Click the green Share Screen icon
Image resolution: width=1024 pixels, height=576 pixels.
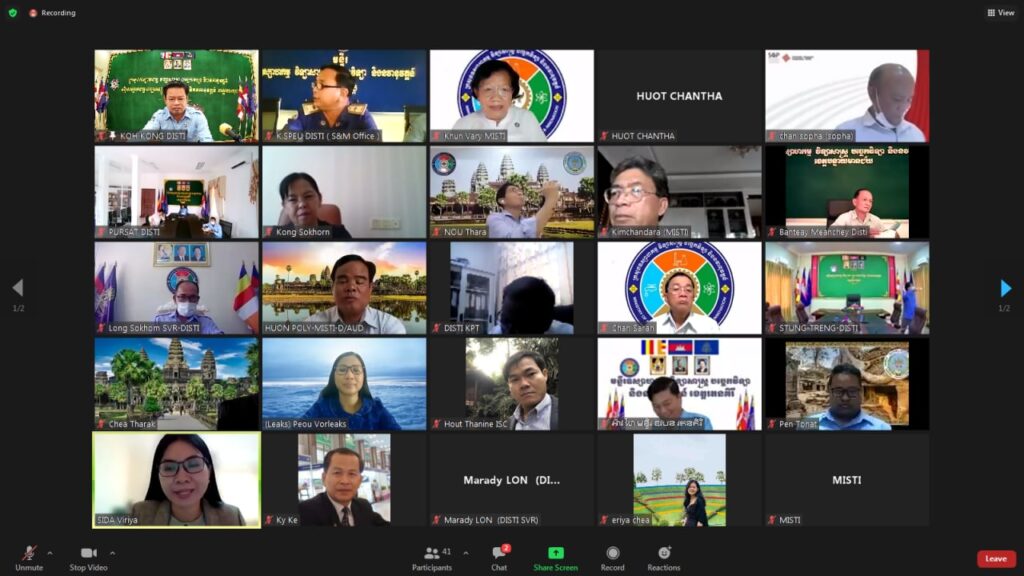(x=555, y=553)
